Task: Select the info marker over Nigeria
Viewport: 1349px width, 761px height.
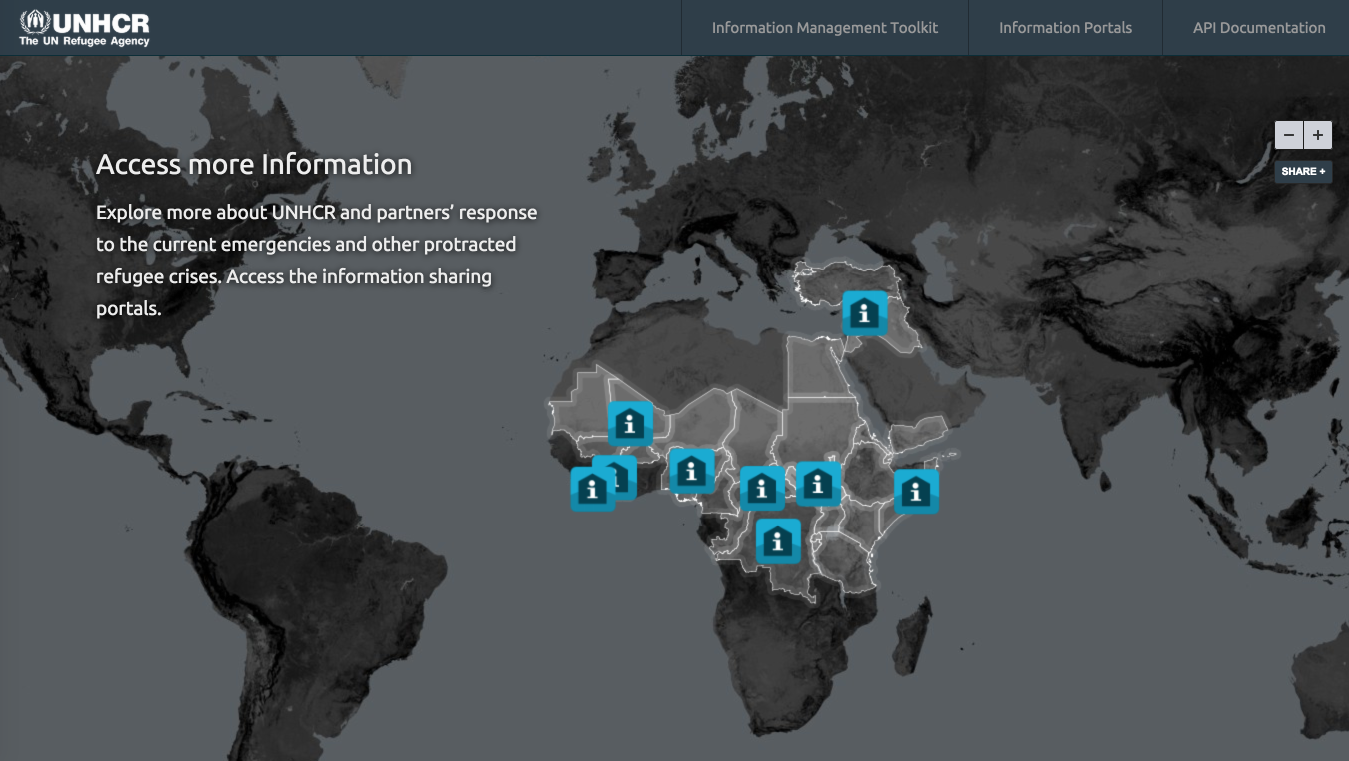Action: click(691, 471)
